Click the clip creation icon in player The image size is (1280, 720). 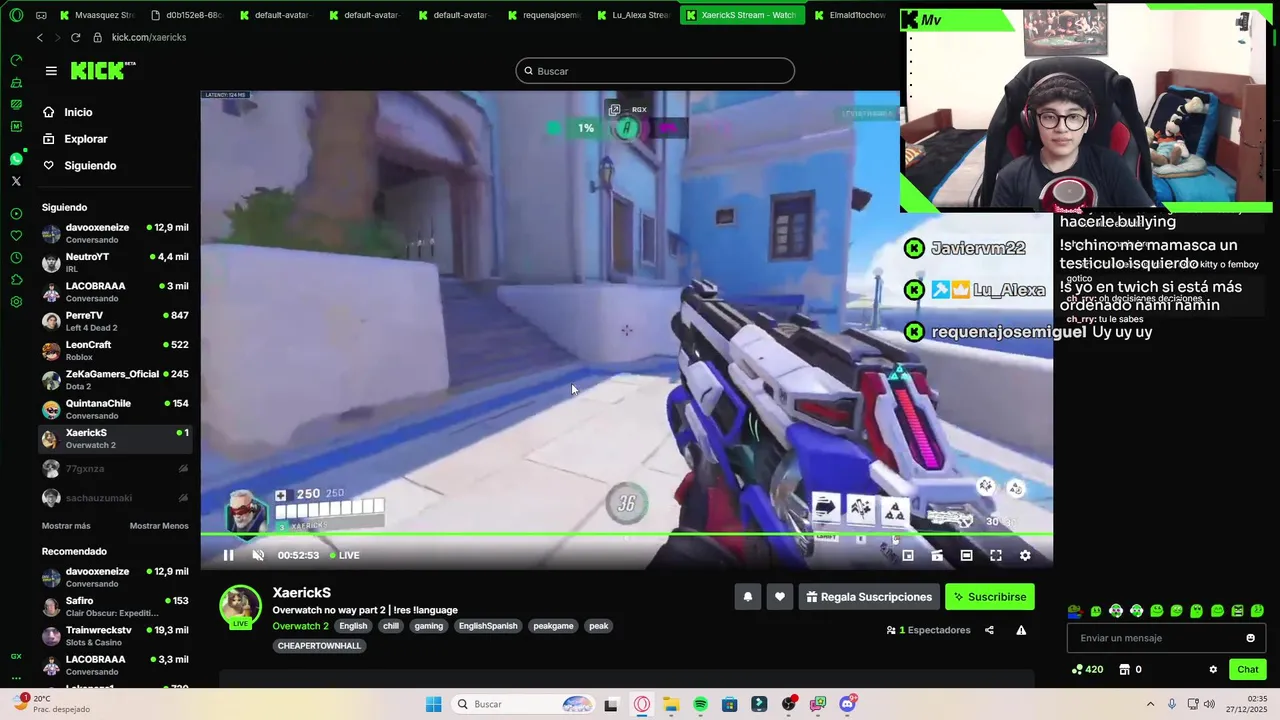[x=937, y=555]
